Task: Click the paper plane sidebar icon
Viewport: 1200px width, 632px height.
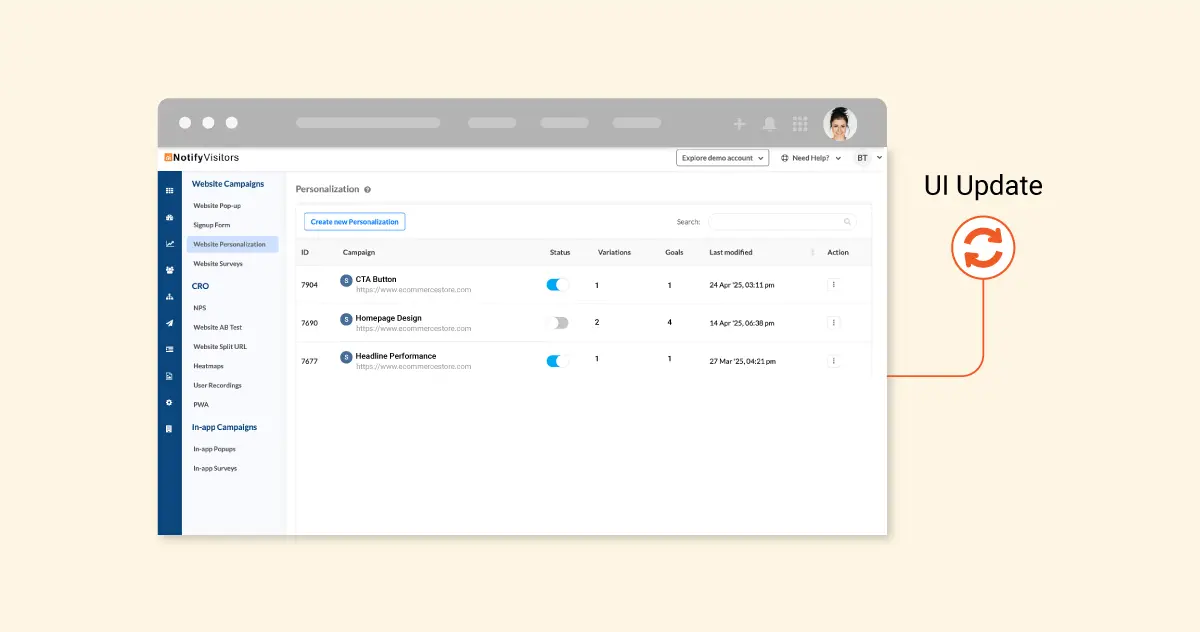Action: click(x=169, y=323)
